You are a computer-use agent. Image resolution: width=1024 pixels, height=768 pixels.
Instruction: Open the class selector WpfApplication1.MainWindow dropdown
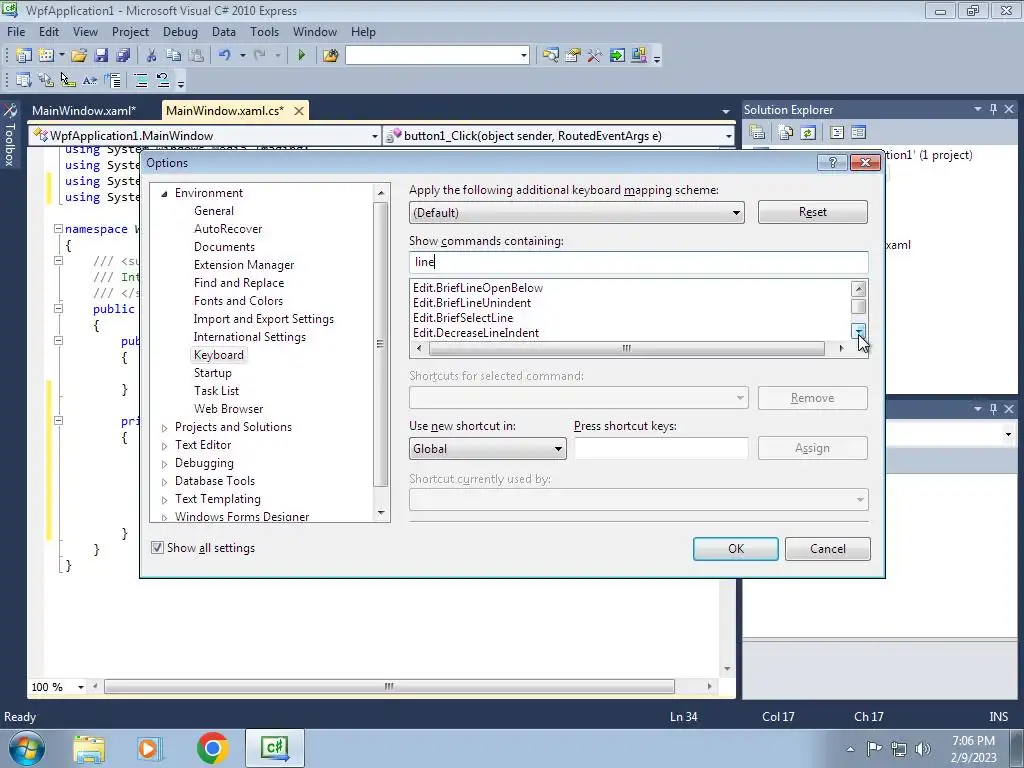tap(374, 136)
